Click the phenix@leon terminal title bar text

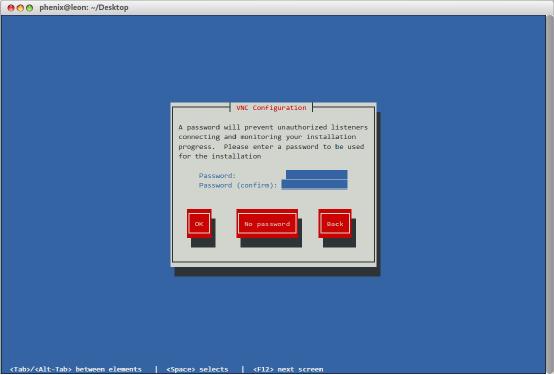pyautogui.click(x=84, y=7)
